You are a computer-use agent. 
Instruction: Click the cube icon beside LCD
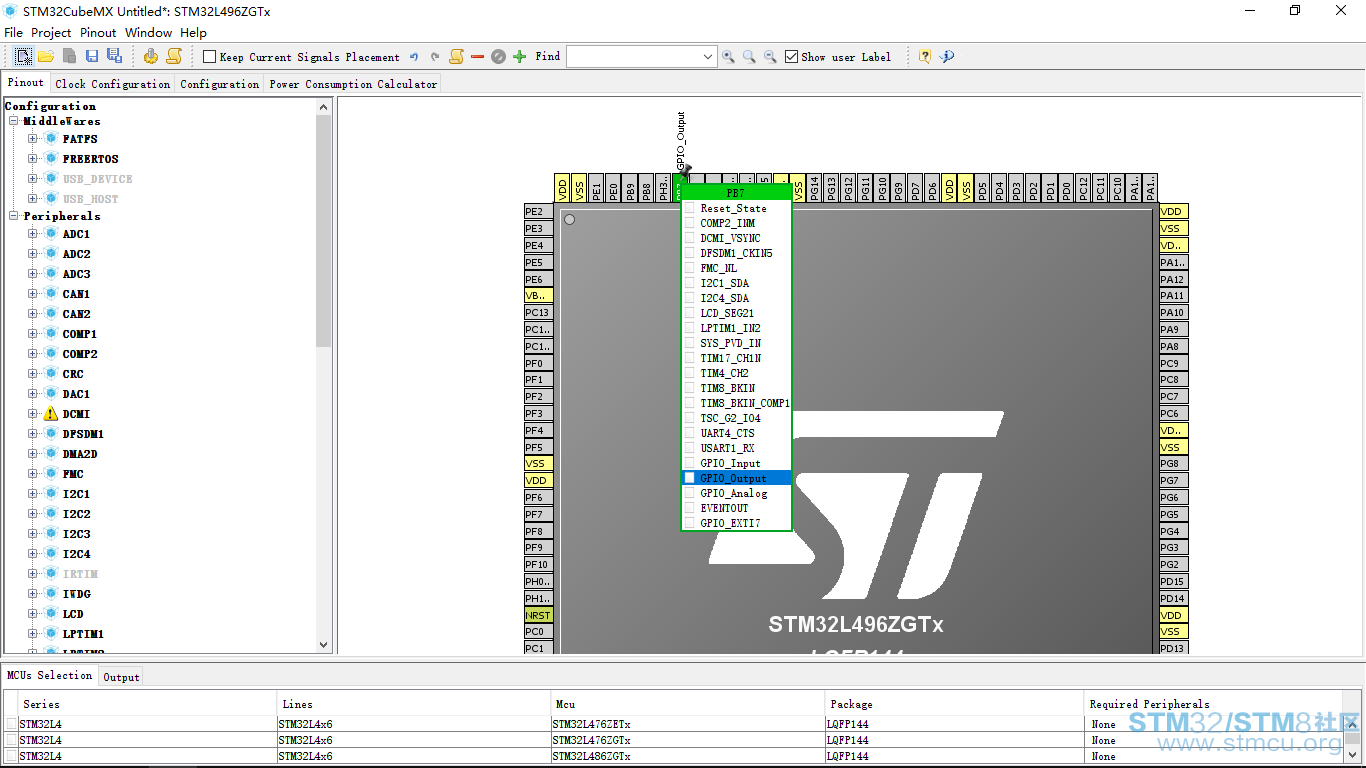click(x=51, y=614)
